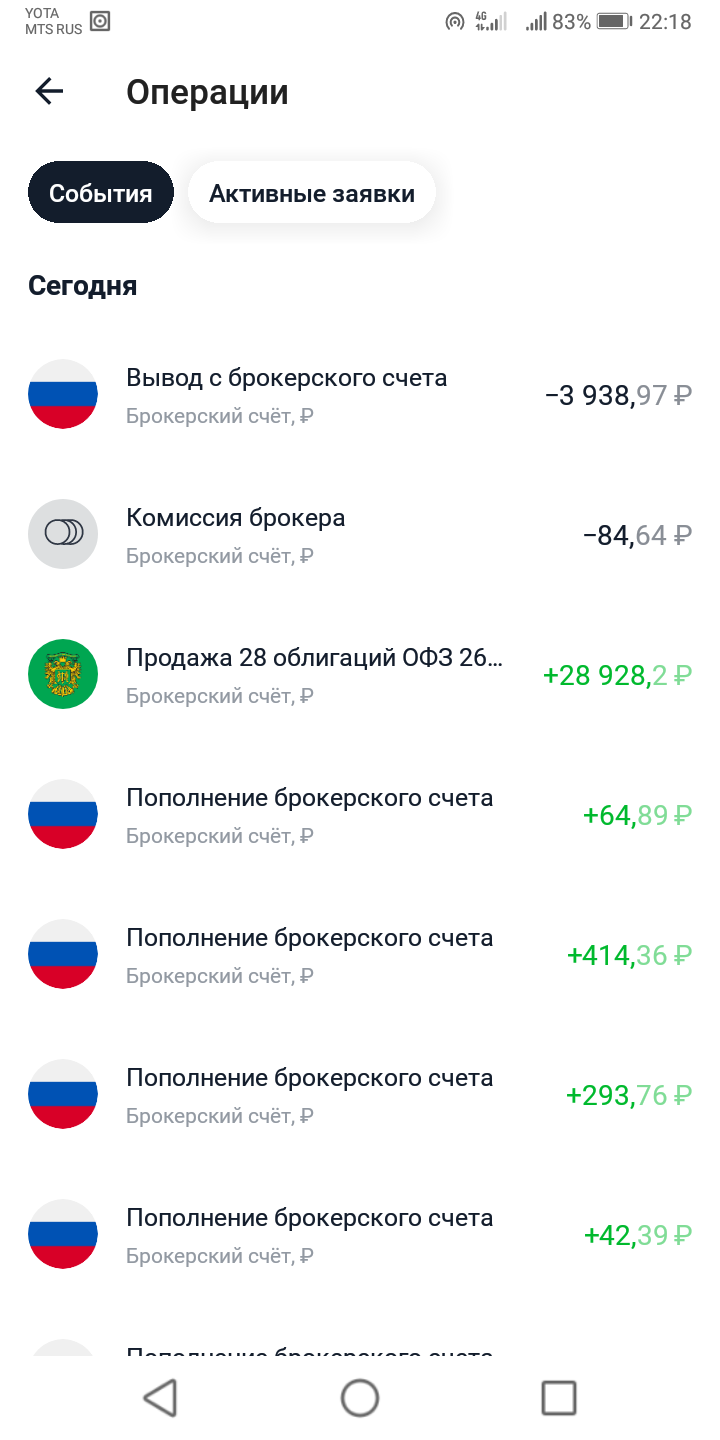
Task: Tap the Android home circle button
Action: point(360,1397)
